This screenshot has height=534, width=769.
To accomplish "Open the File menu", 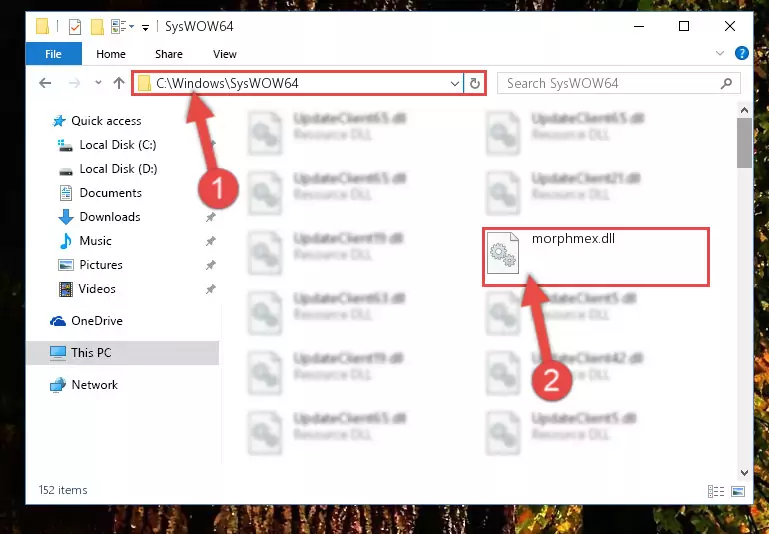I will click(53, 54).
